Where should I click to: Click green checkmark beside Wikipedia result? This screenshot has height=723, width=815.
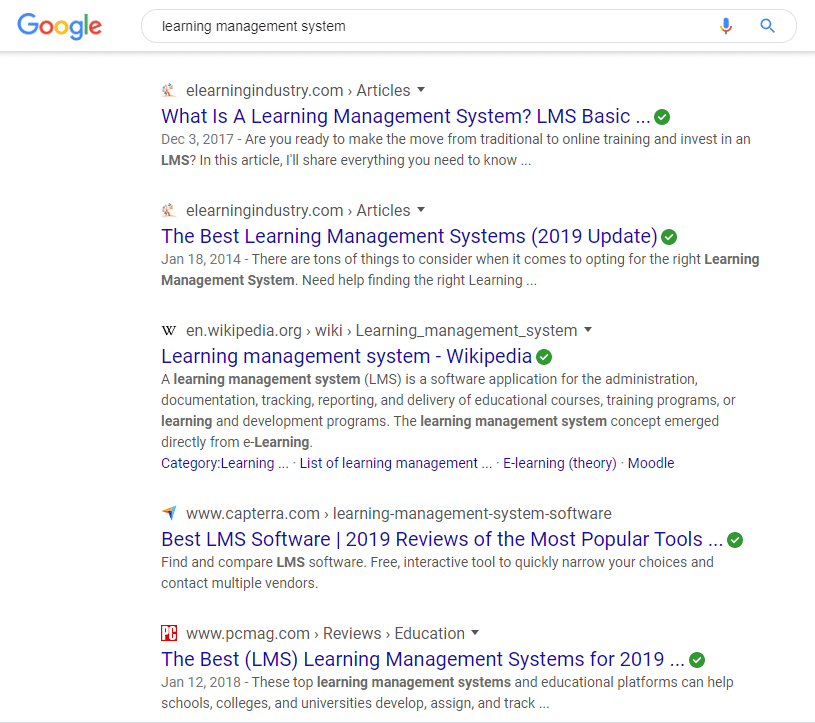click(x=544, y=357)
